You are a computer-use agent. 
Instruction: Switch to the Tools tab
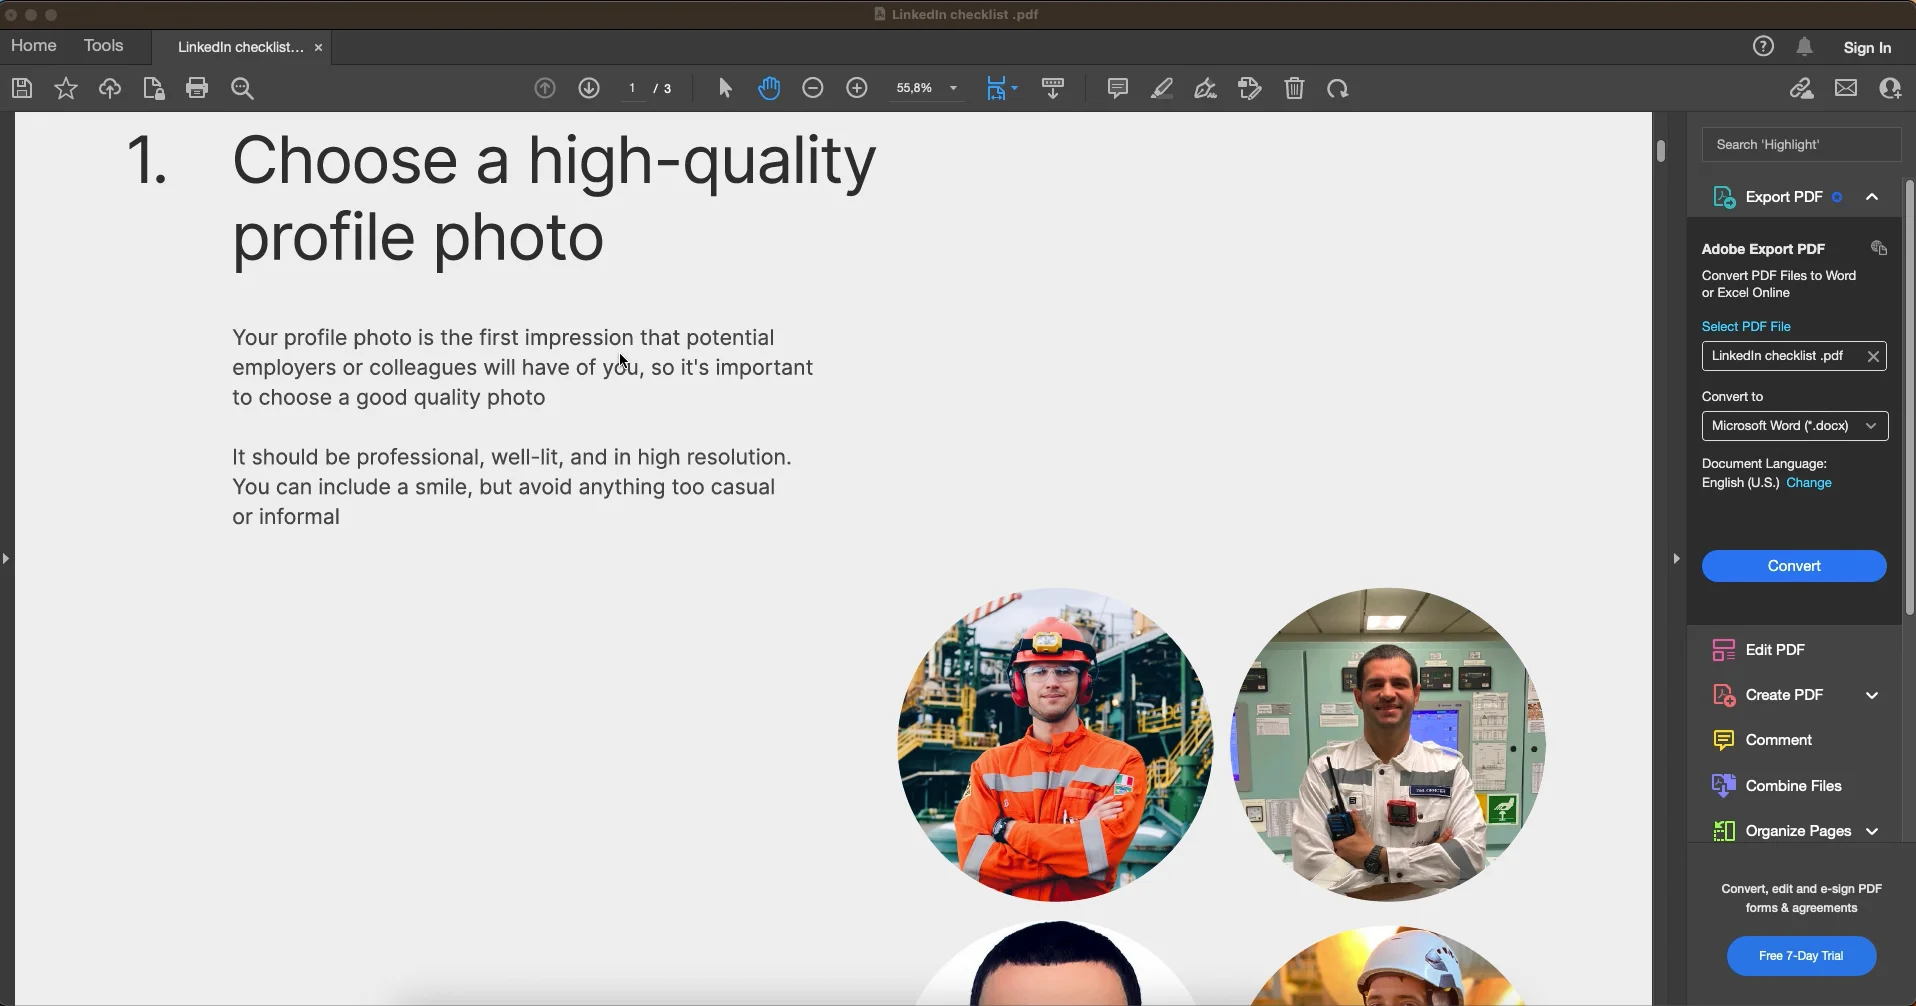[x=103, y=46]
